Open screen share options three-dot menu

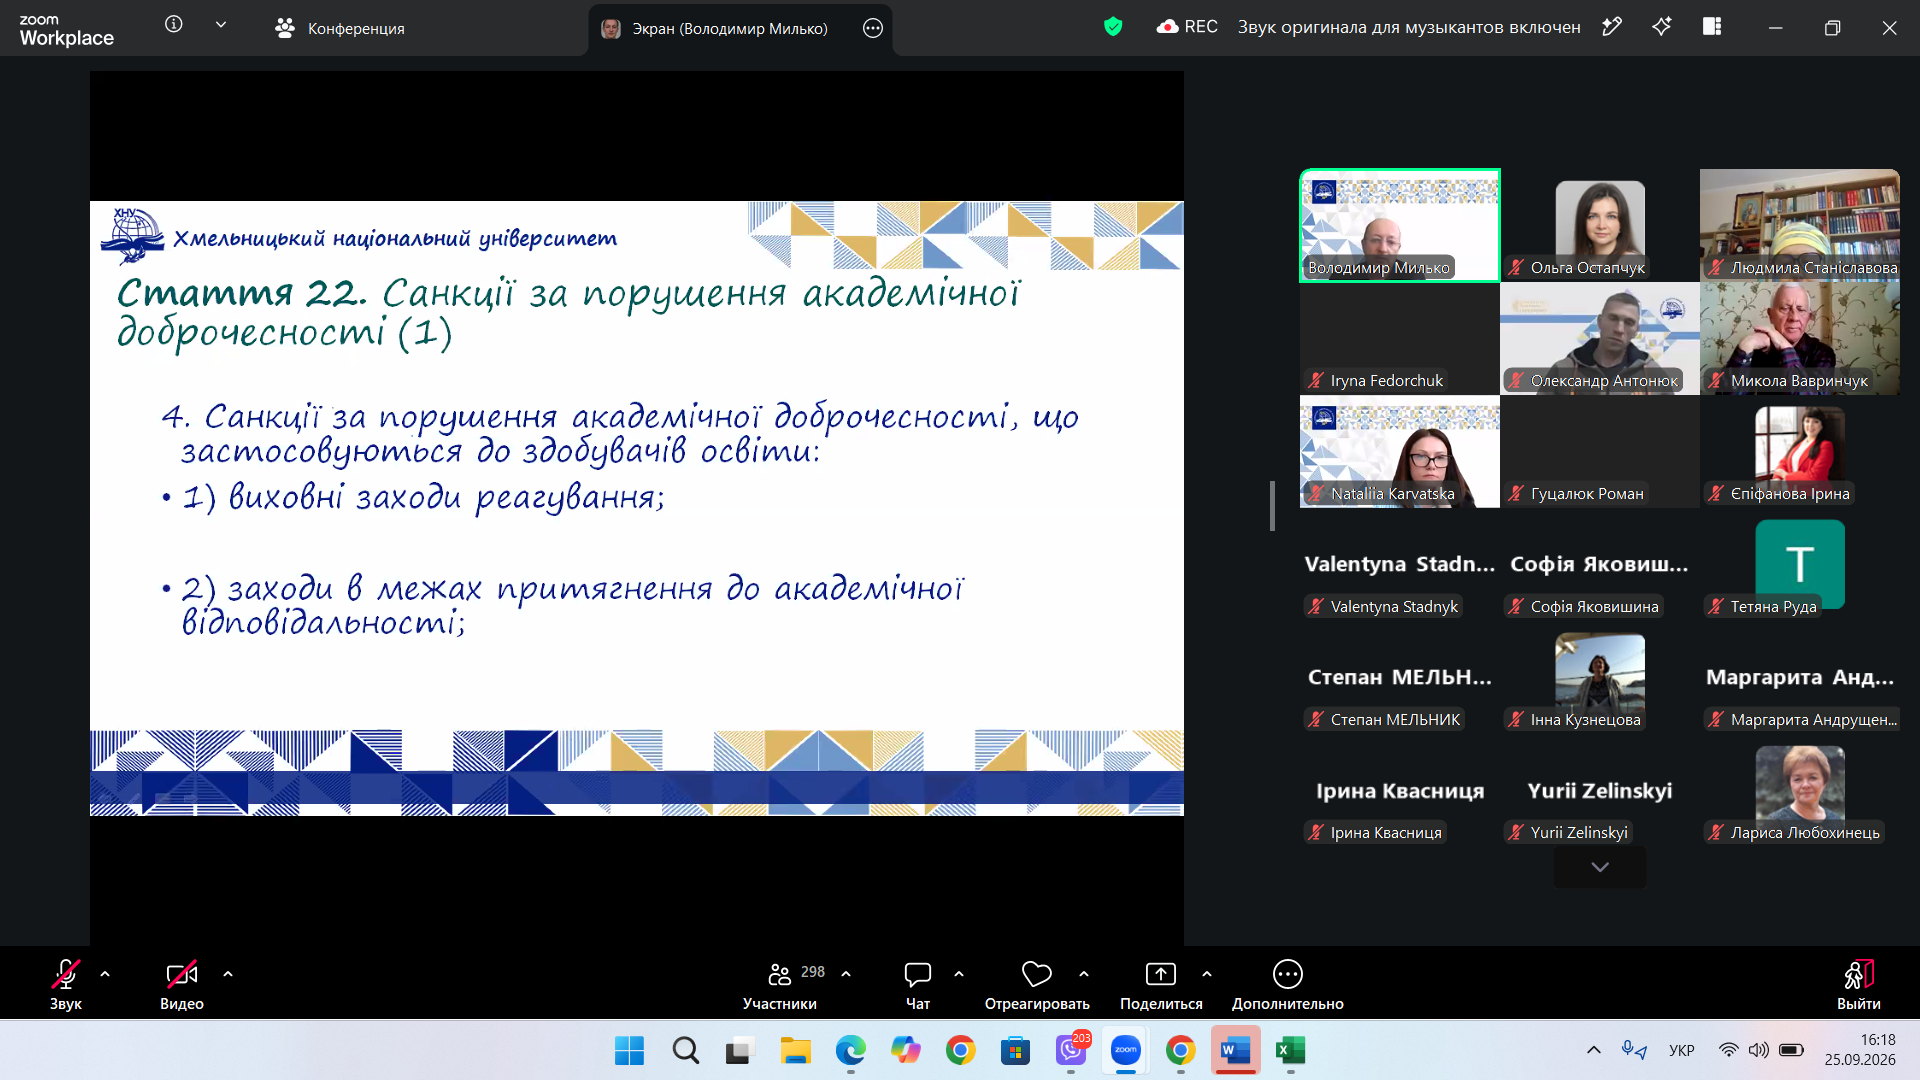[873, 28]
